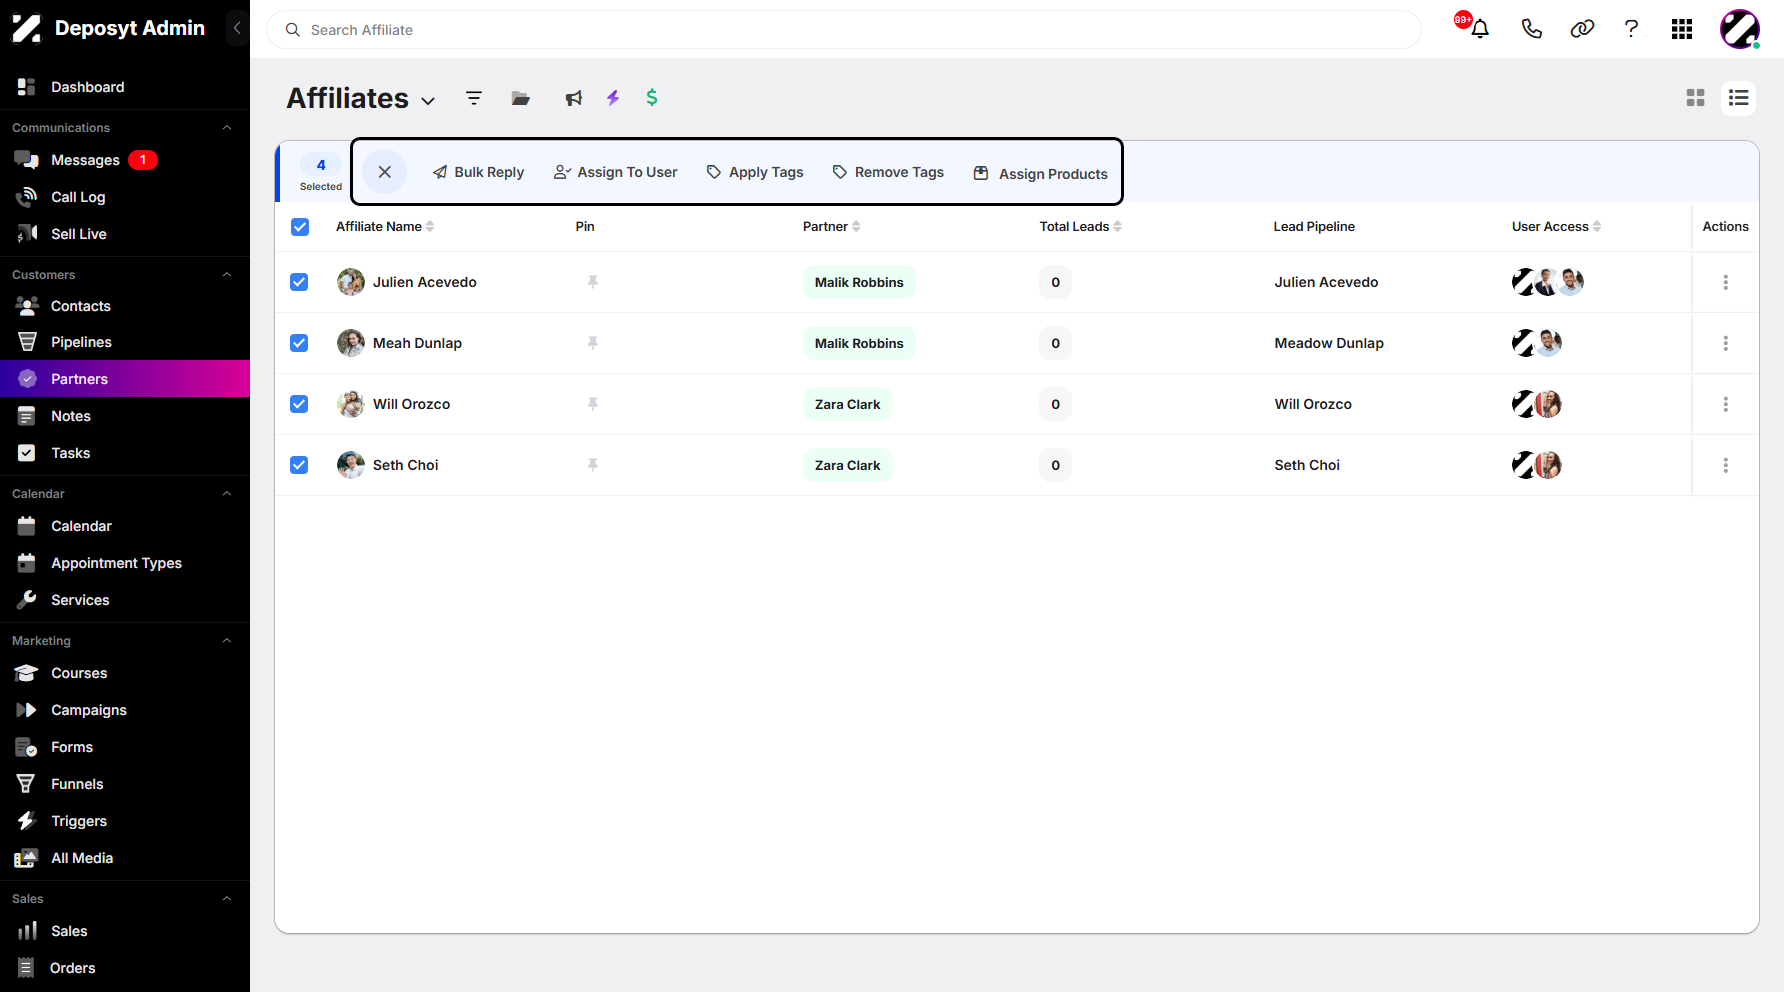
Task: Collapse the Sales section
Action: tap(227, 899)
